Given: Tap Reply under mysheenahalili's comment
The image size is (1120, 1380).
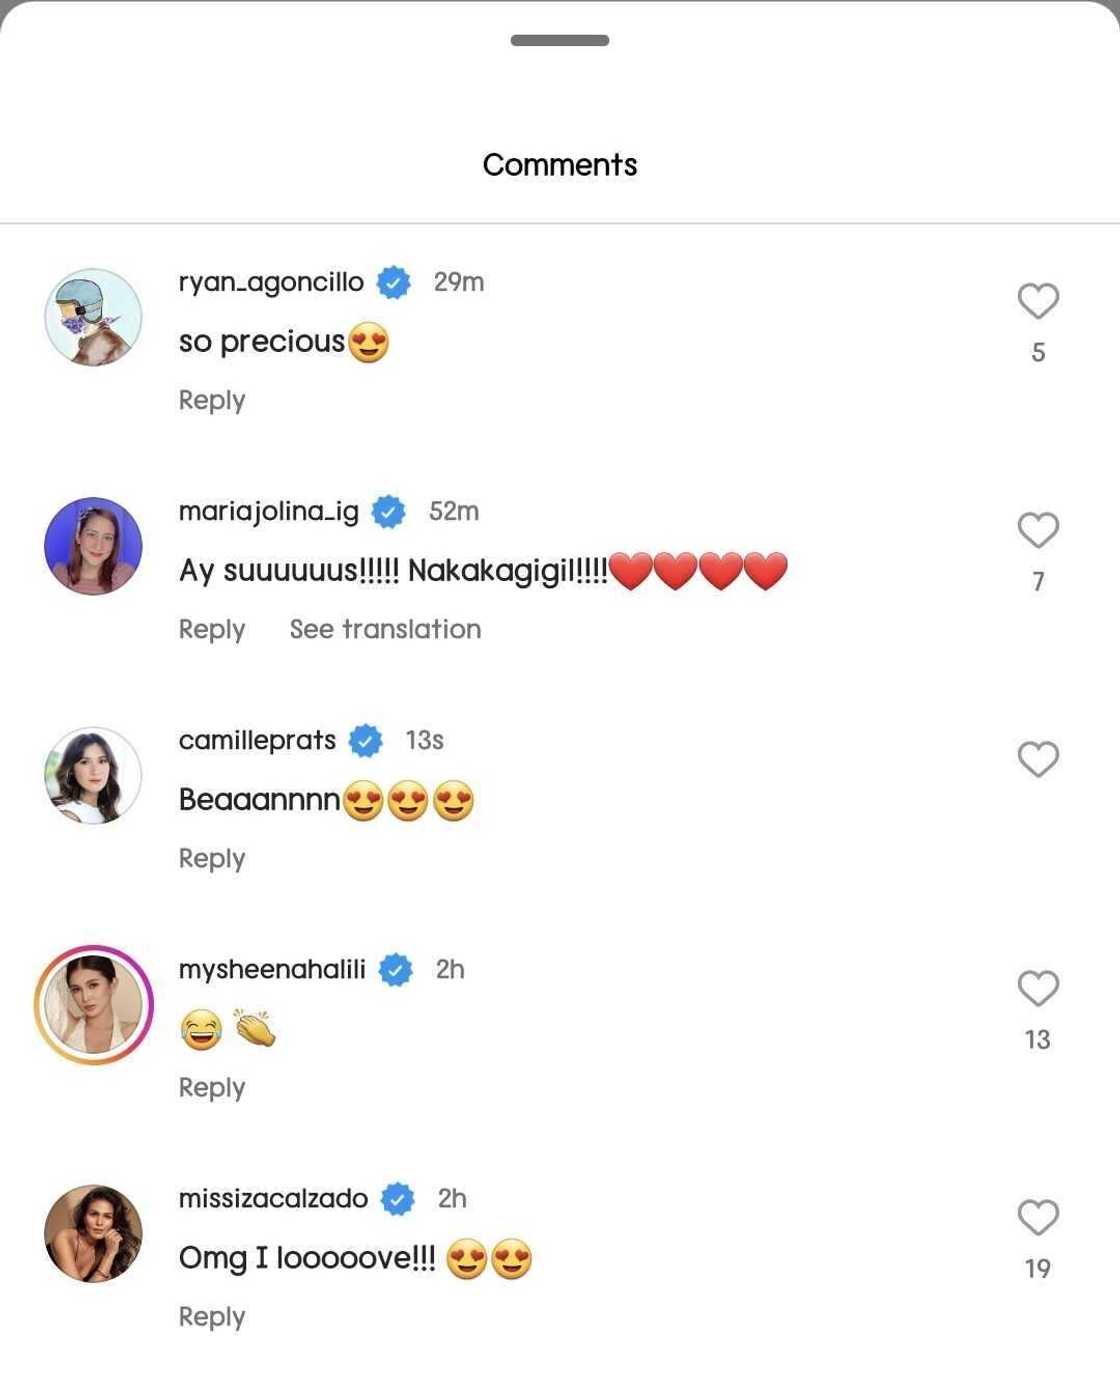Looking at the screenshot, I should point(211,1086).
